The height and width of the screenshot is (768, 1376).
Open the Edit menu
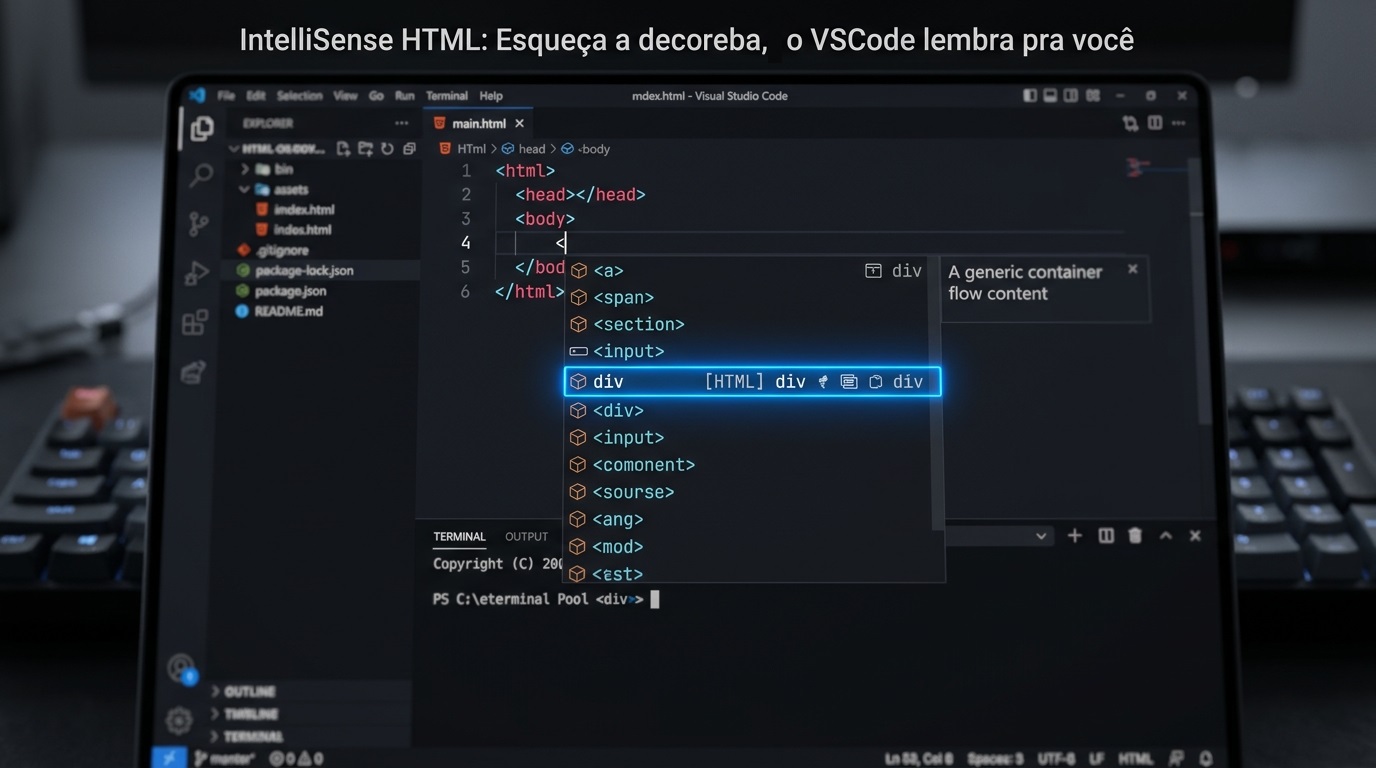coord(256,96)
